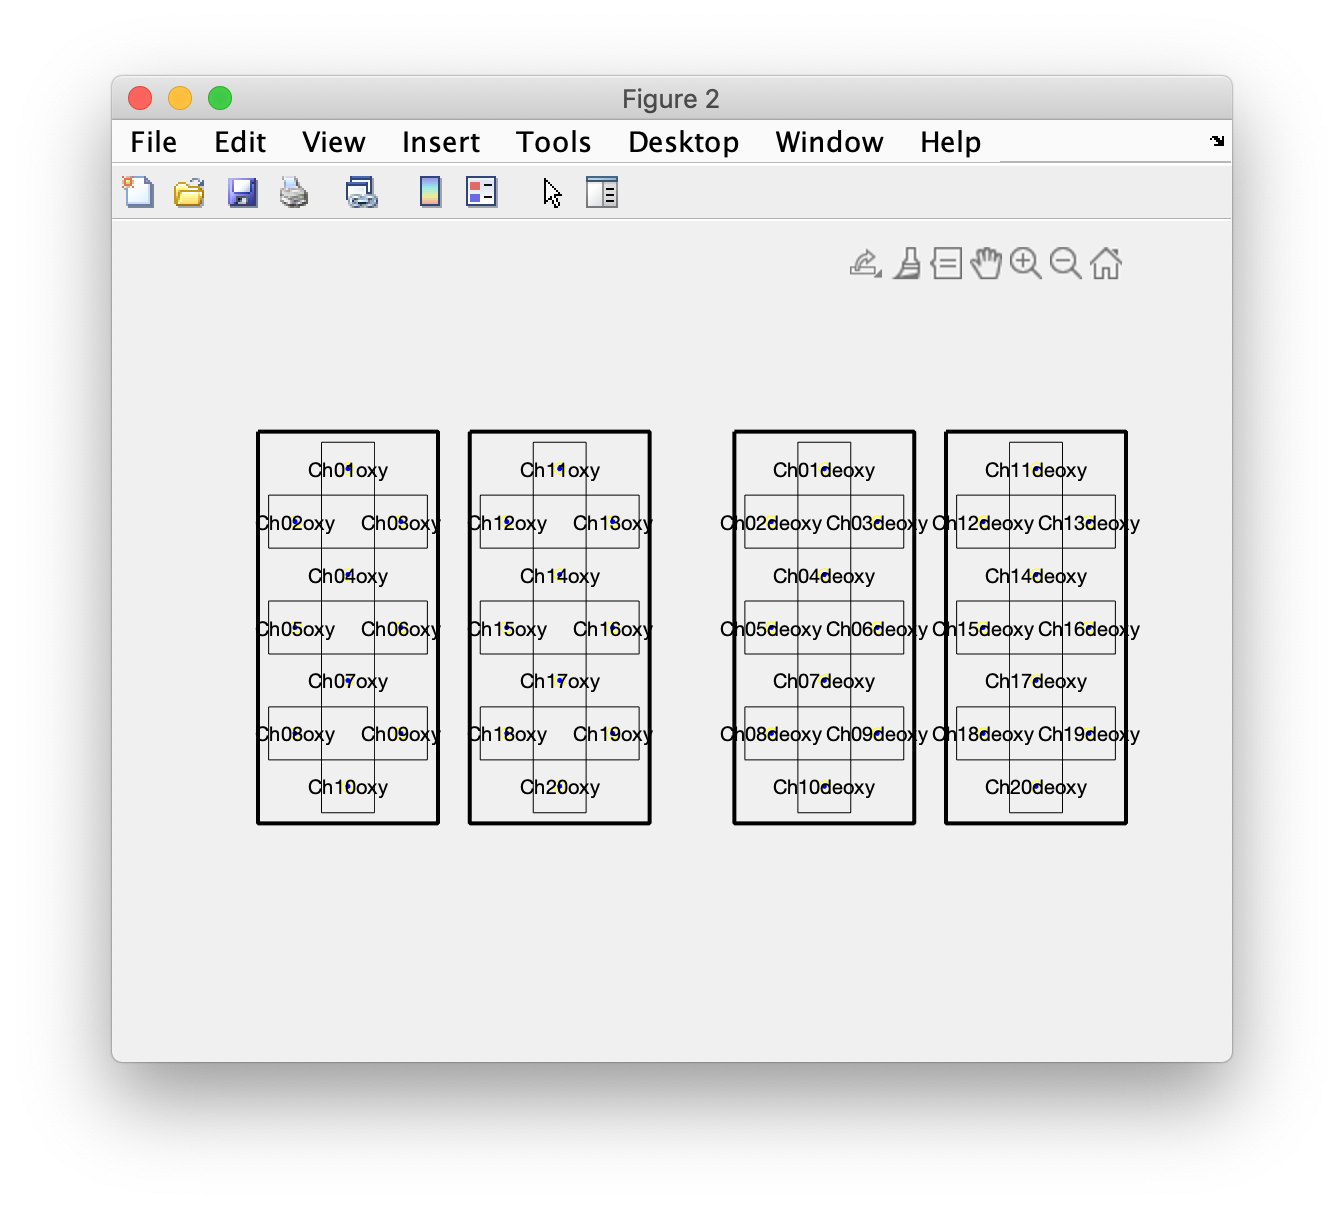Activate the data tips tool
This screenshot has width=1344, height=1210.
point(946,264)
